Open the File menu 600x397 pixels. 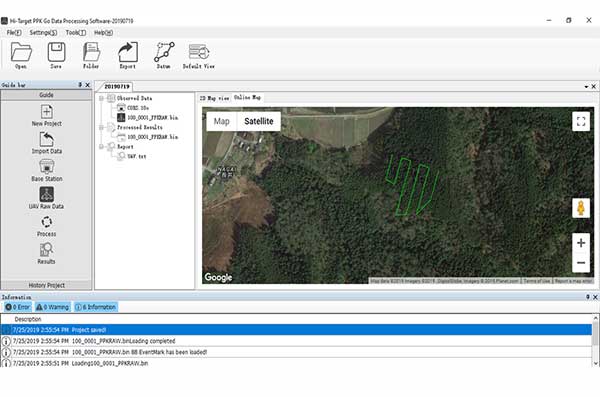(x=14, y=33)
